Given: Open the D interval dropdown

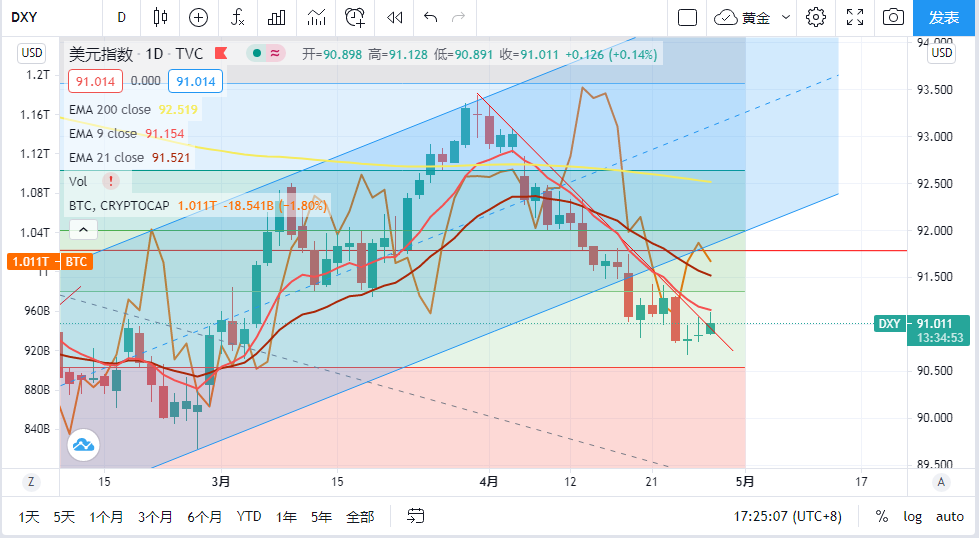Looking at the screenshot, I should tap(121, 17).
